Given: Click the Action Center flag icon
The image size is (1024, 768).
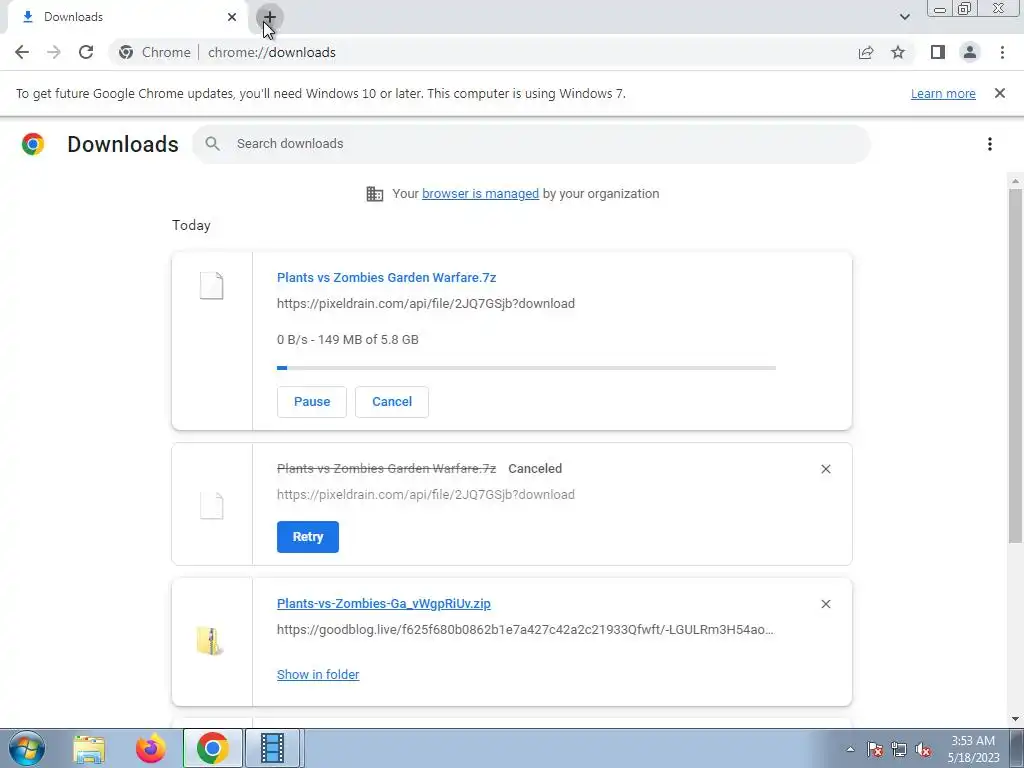Looking at the screenshot, I should [x=875, y=749].
